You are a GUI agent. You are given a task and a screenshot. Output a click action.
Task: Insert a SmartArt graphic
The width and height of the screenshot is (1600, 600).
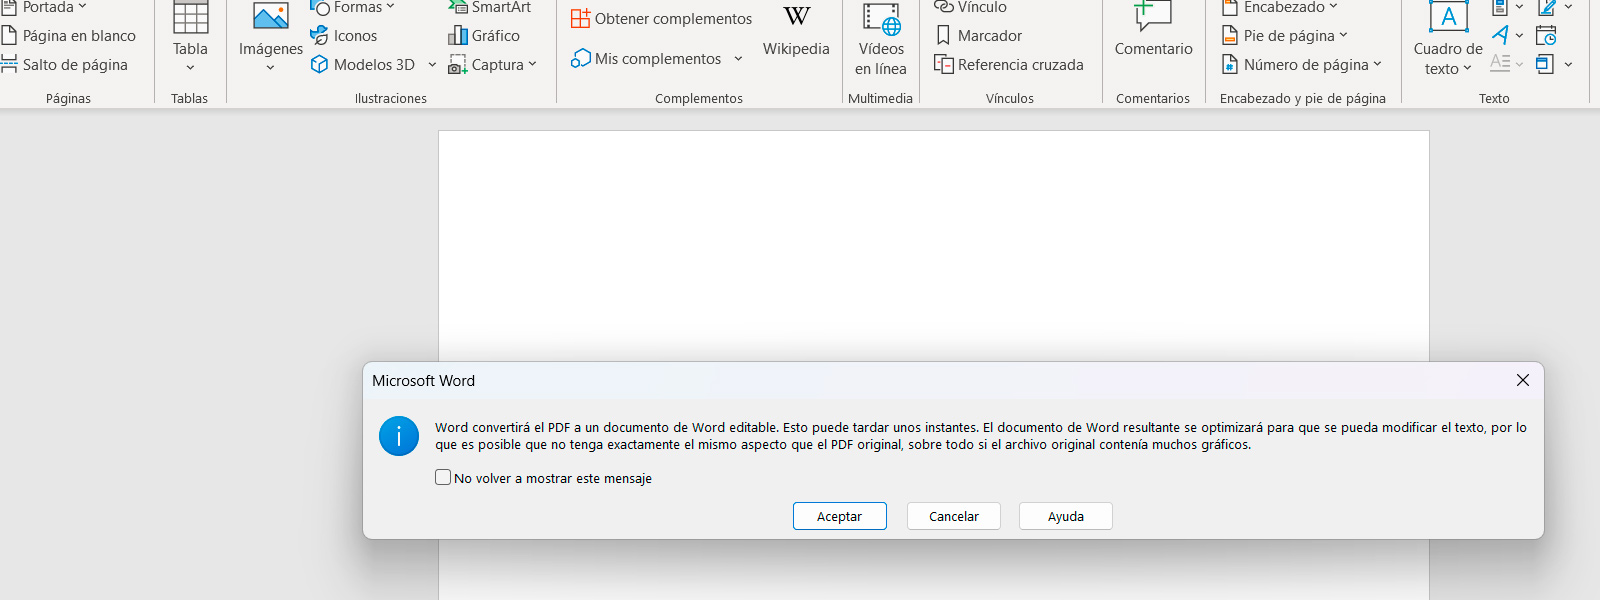(x=490, y=8)
